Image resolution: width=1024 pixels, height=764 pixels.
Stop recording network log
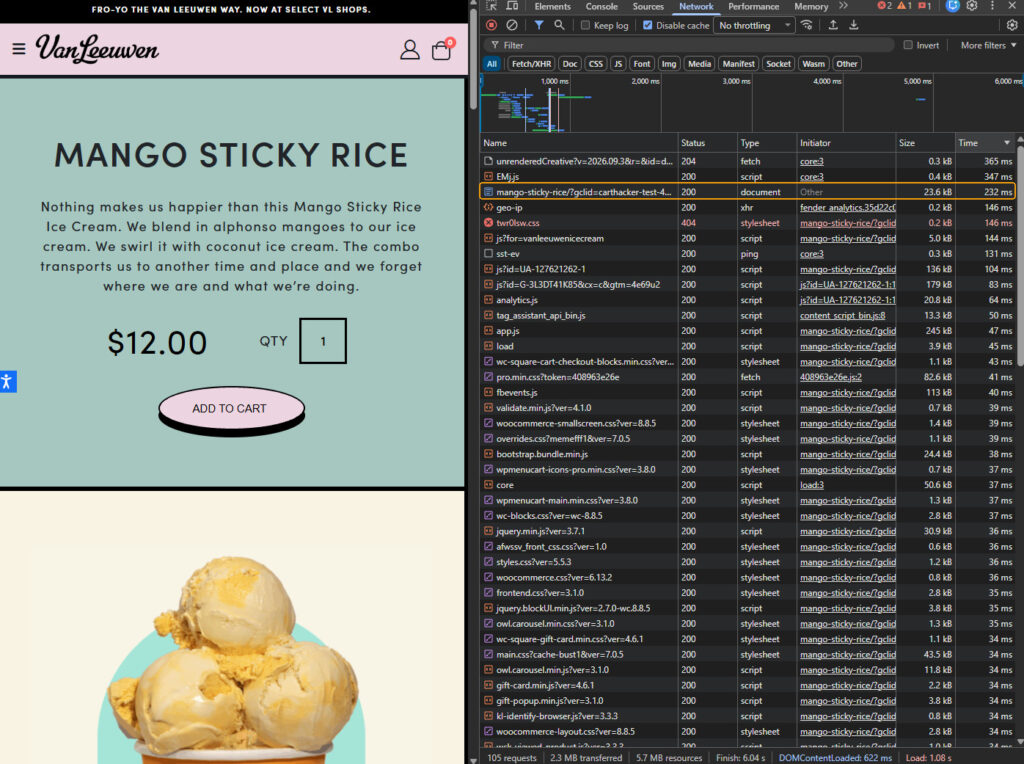tap(492, 25)
